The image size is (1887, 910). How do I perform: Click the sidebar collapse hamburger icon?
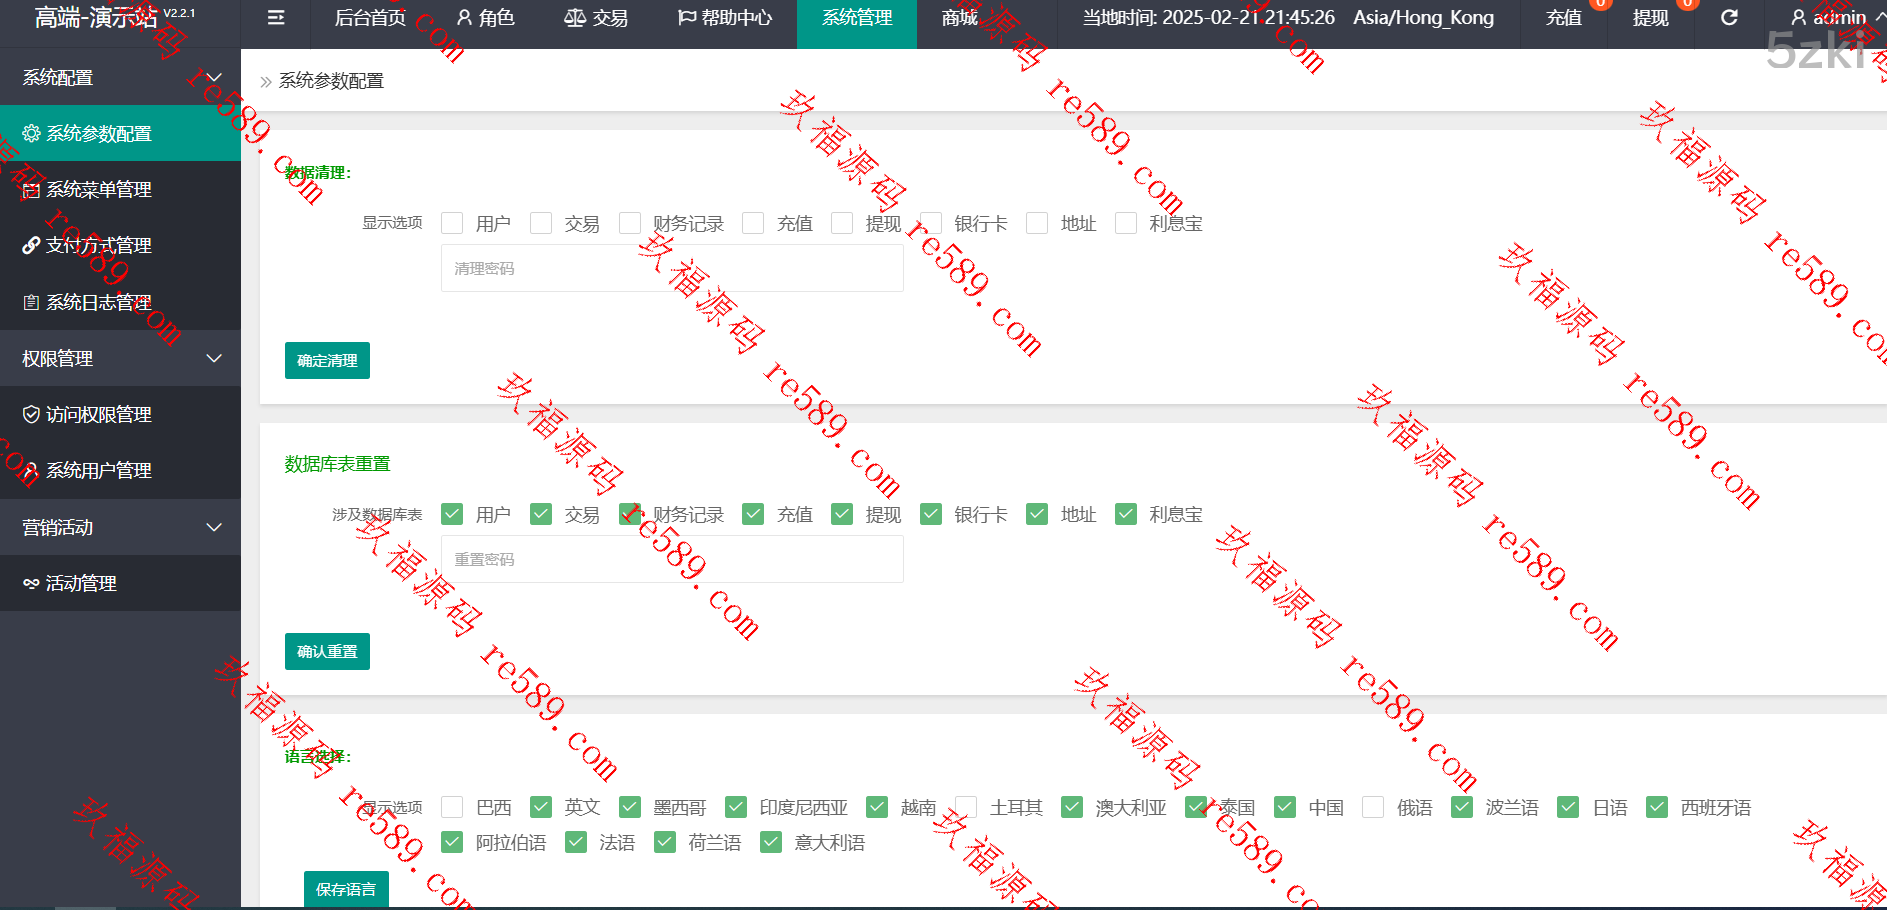(x=276, y=18)
